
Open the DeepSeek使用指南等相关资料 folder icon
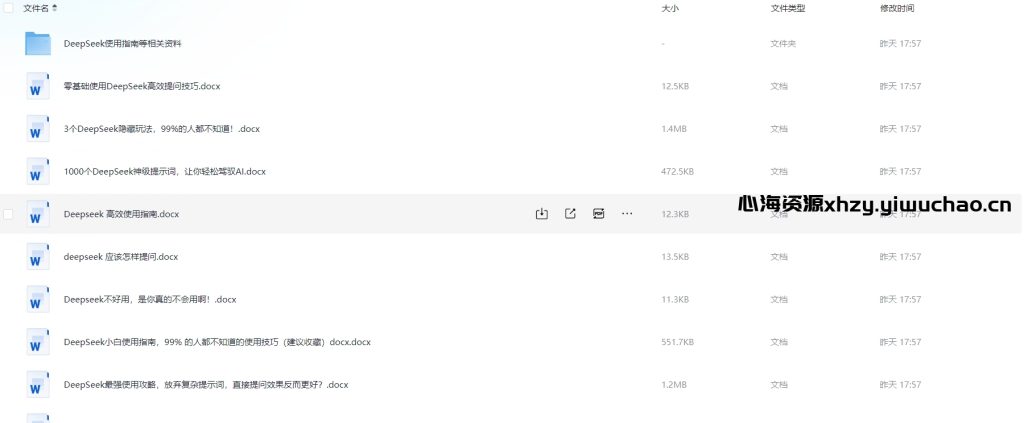point(38,44)
